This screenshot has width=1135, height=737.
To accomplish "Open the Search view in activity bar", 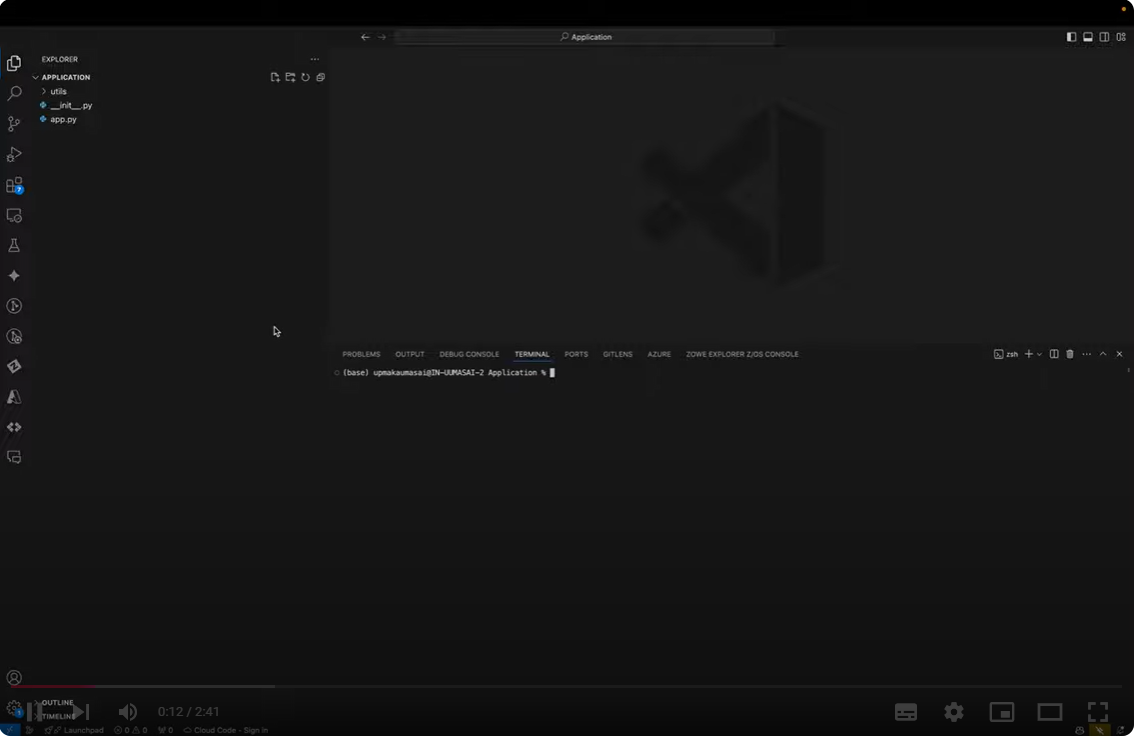I will [14, 93].
